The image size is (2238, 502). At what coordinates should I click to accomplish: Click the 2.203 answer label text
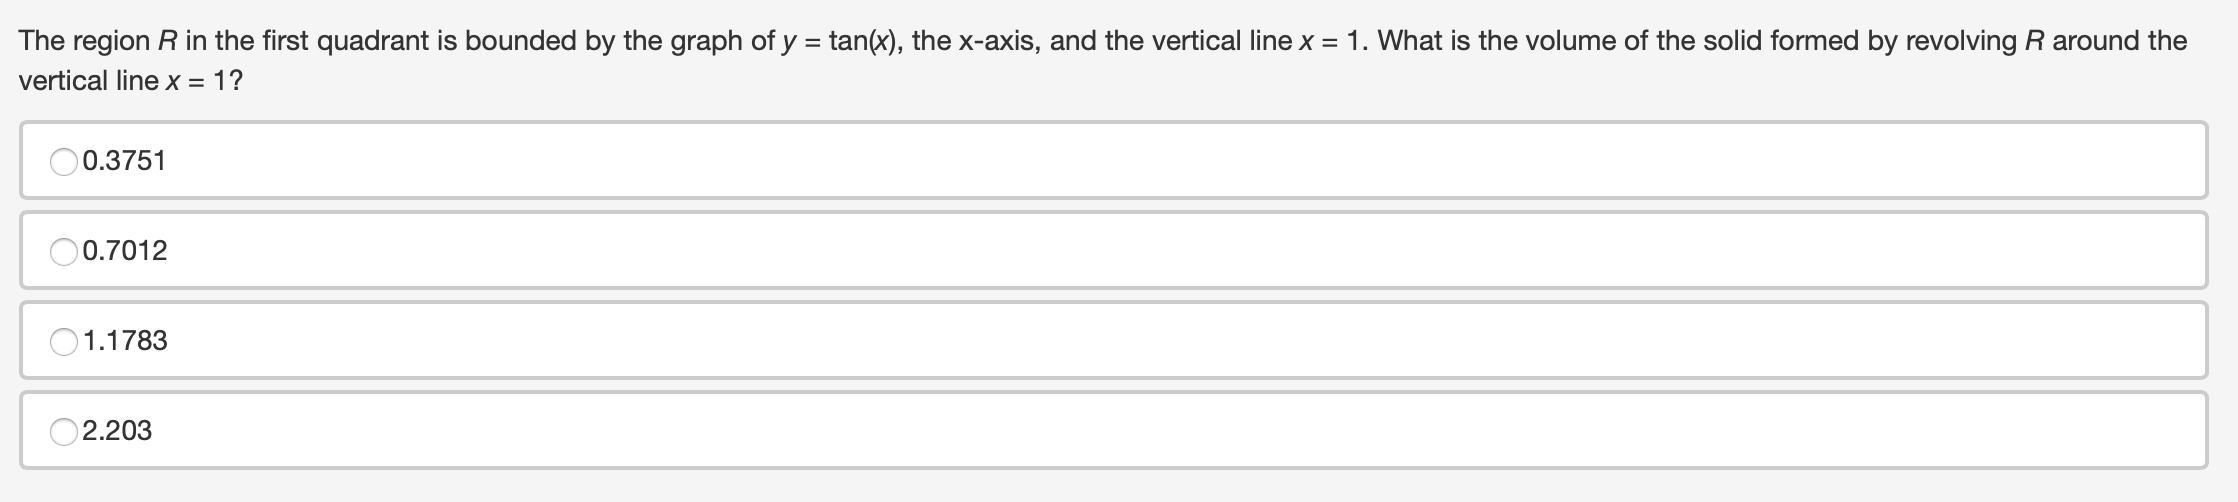tap(118, 431)
